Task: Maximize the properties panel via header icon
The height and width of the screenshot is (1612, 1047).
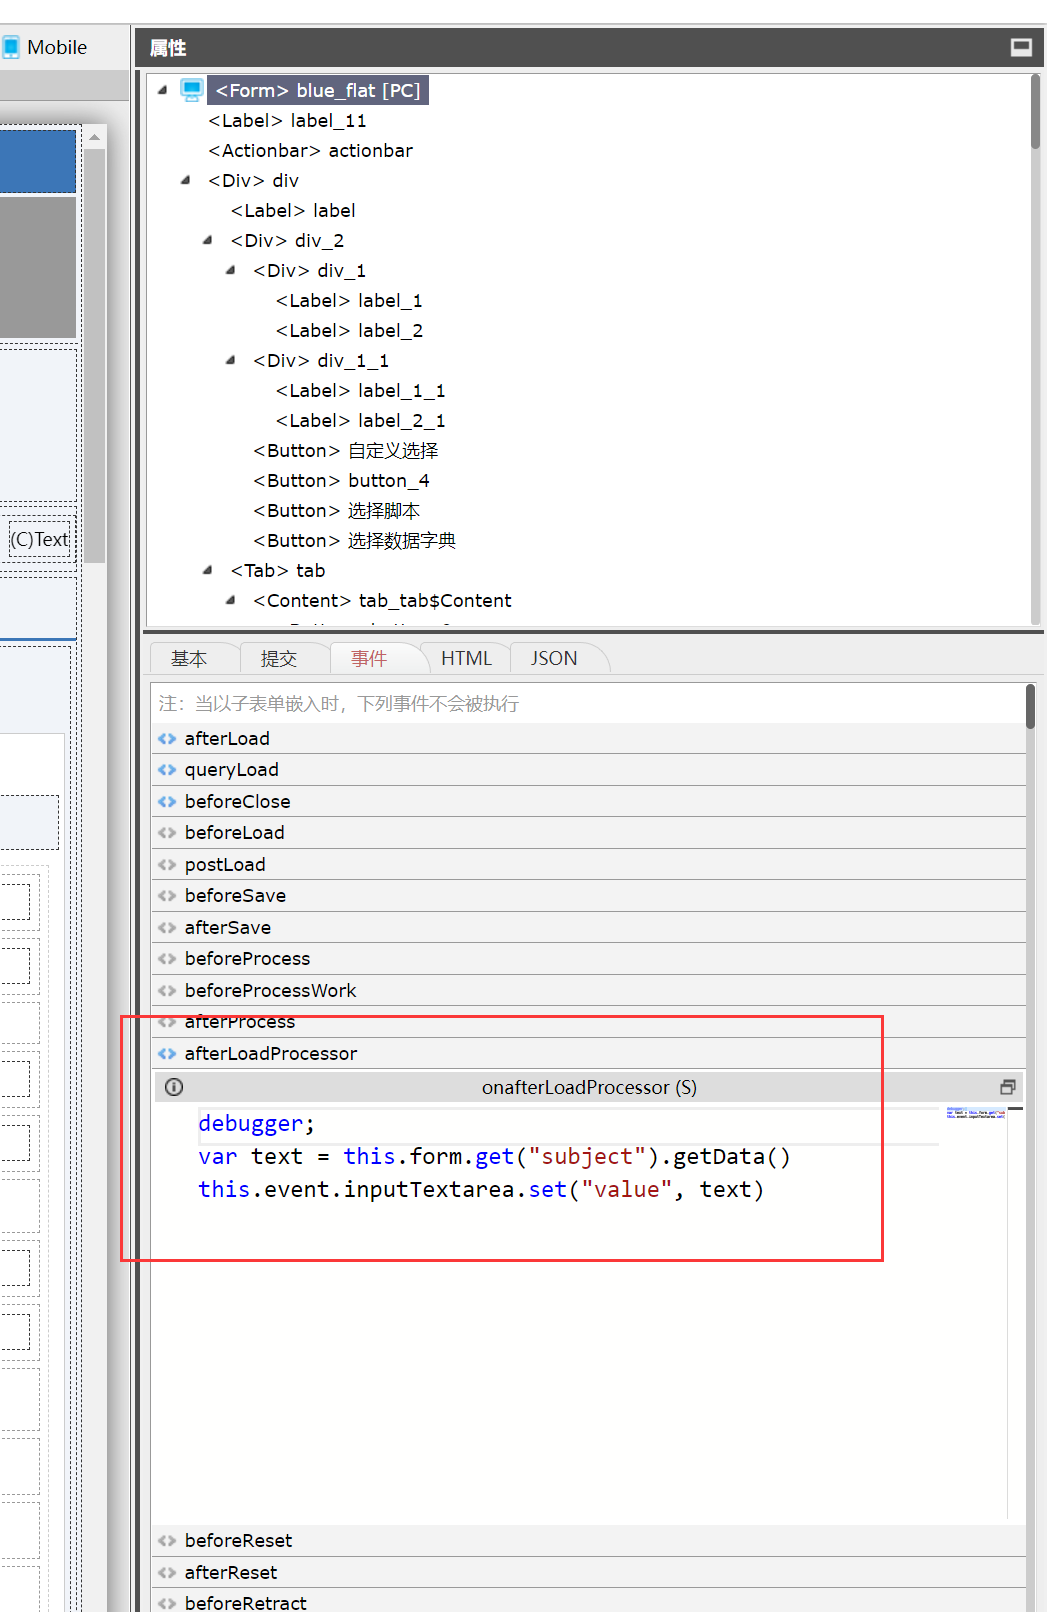Action: pos(1021,47)
